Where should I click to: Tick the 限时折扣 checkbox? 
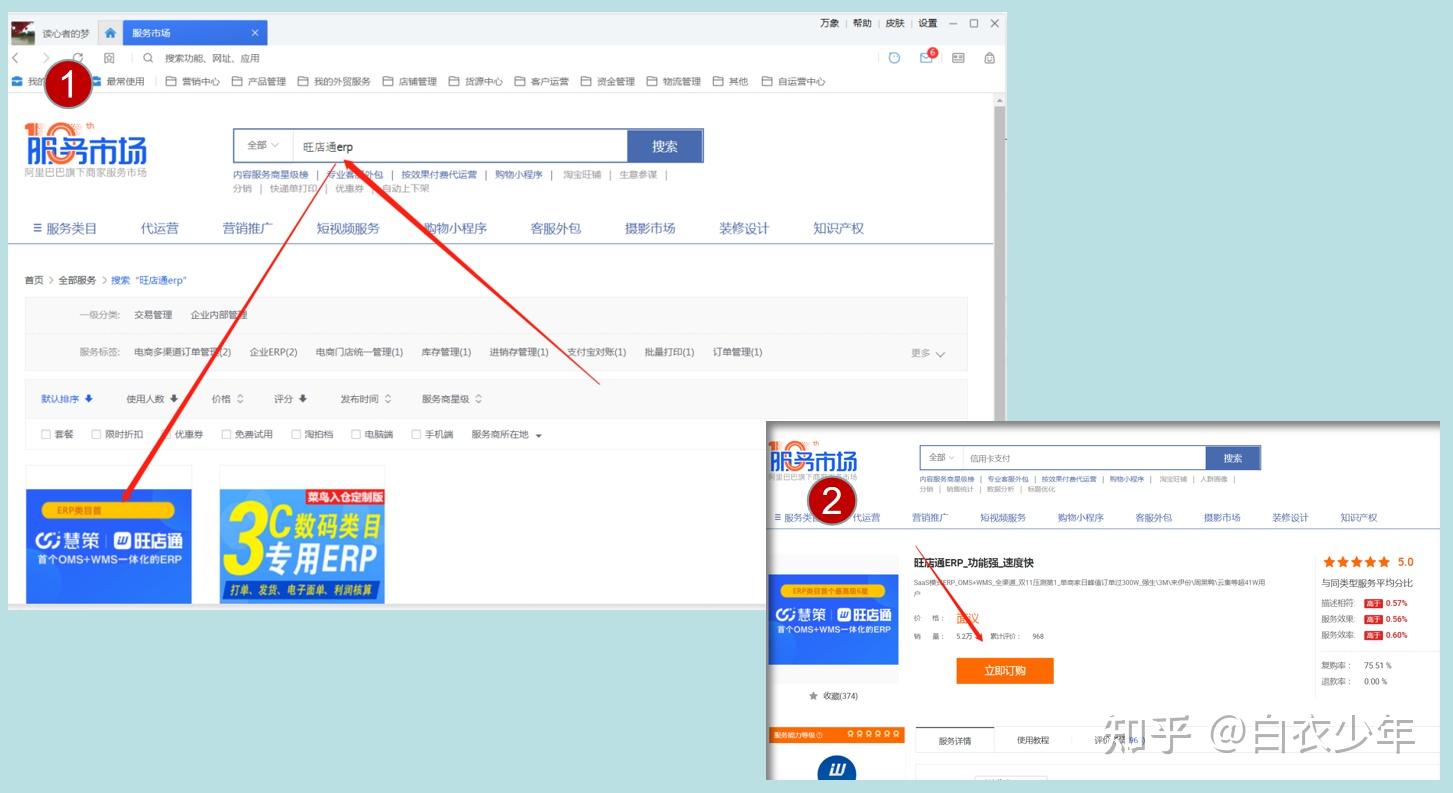96,435
